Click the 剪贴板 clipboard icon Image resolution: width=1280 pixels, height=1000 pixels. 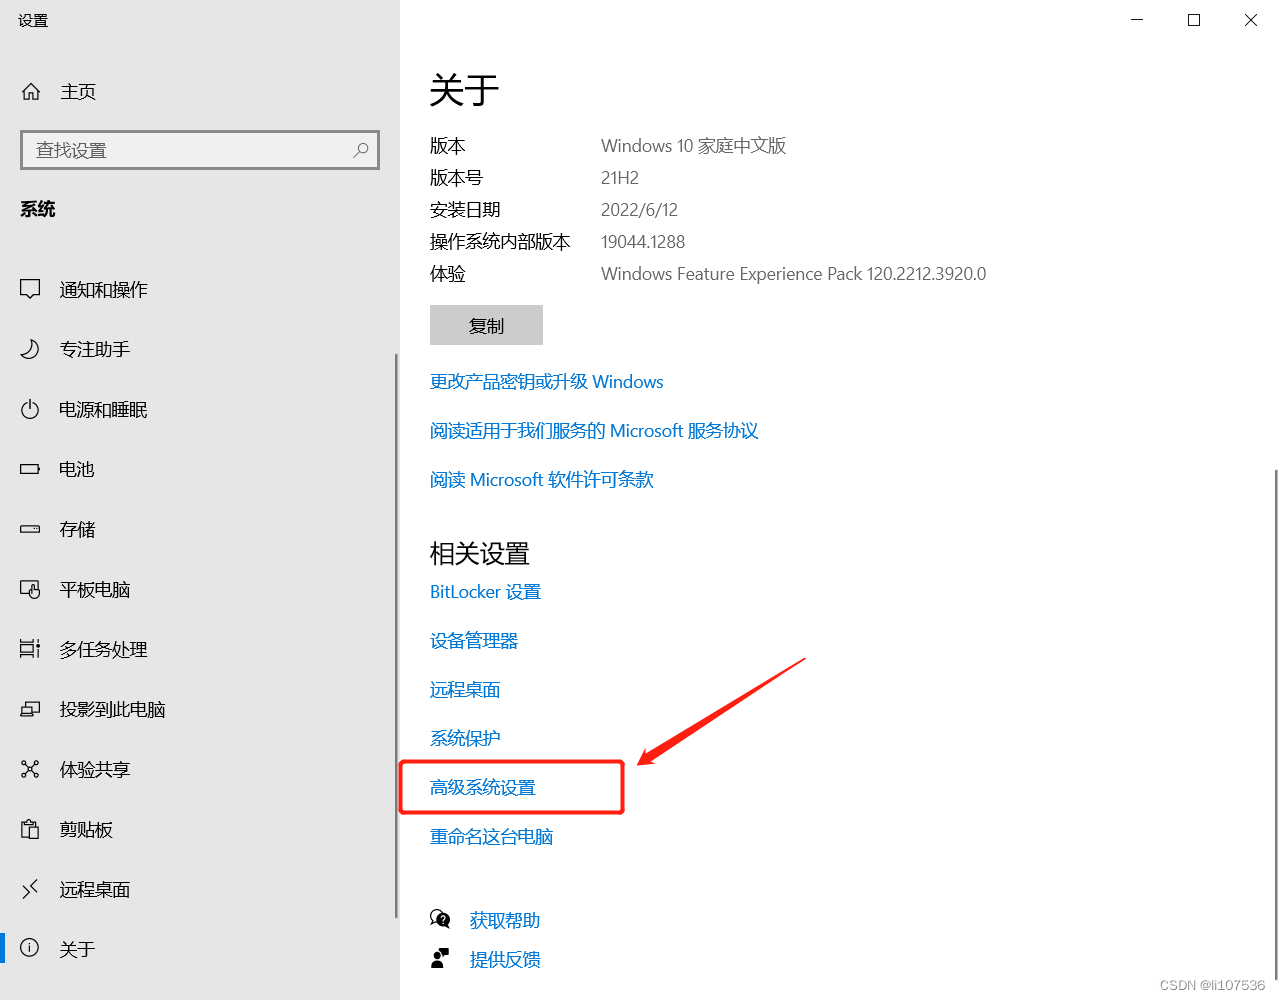(x=30, y=829)
